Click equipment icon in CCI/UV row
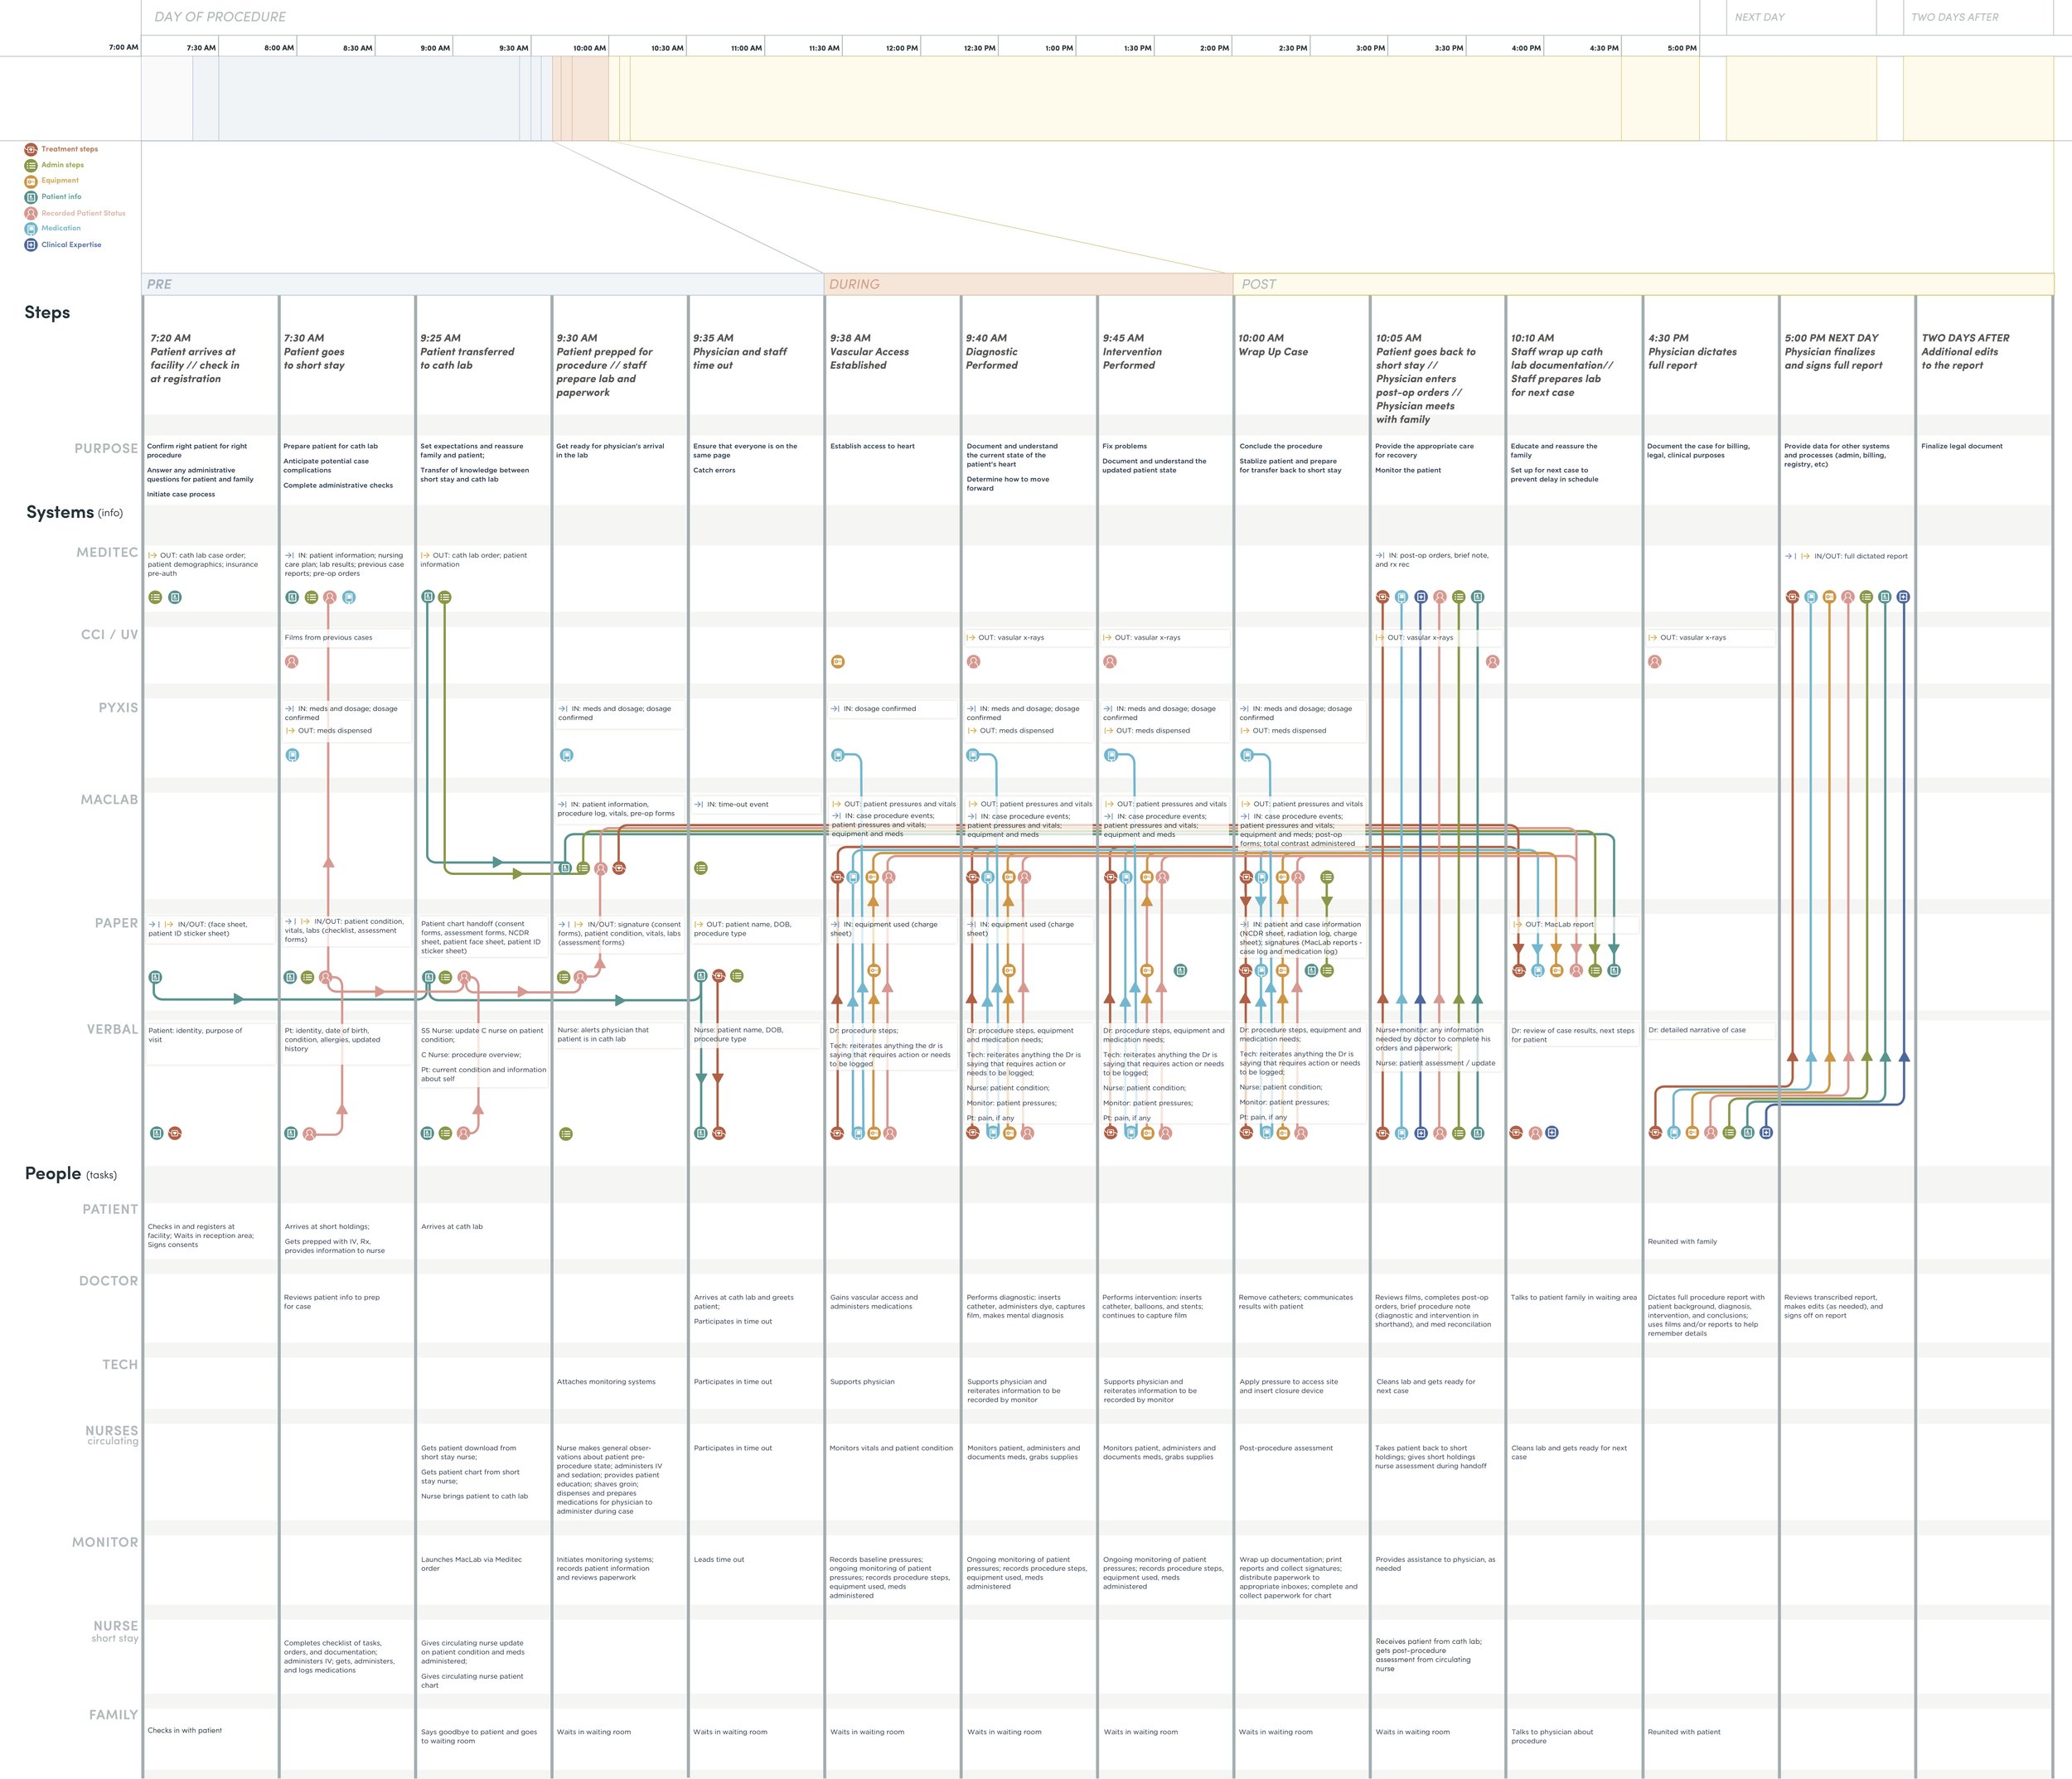Screen dimensions: 2072x1779 pos(838,661)
